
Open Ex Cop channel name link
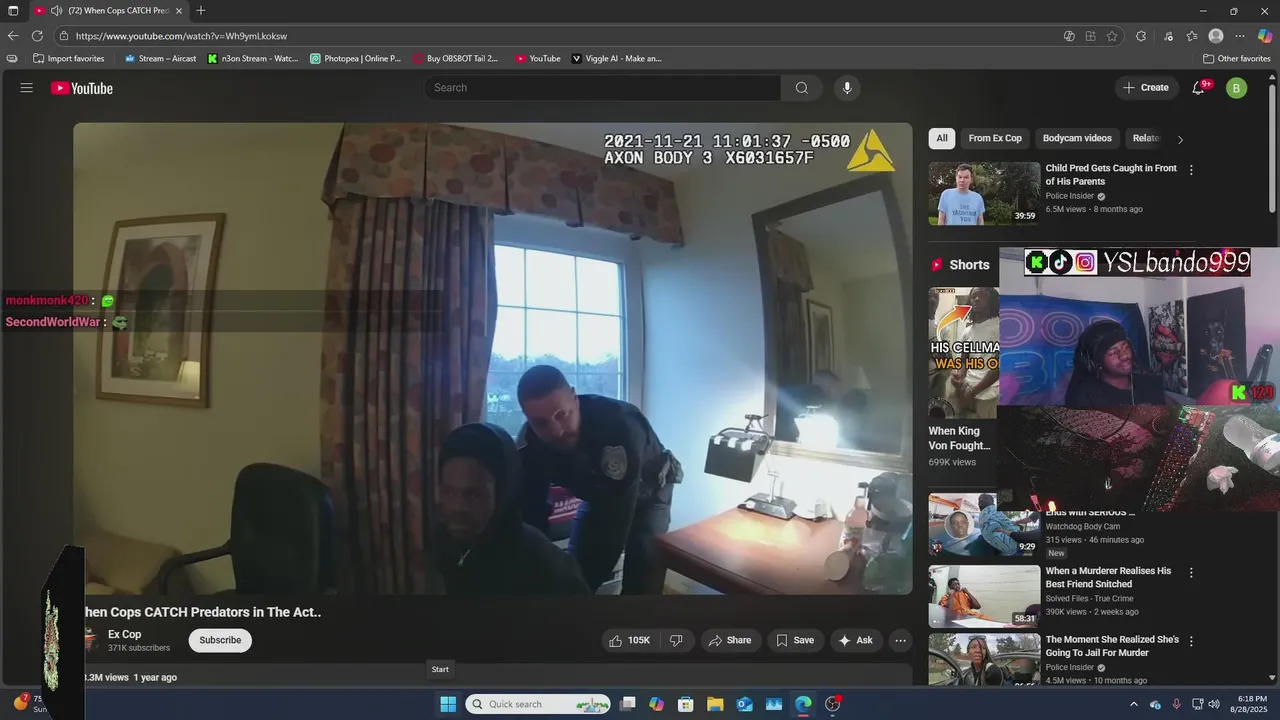[125, 634]
